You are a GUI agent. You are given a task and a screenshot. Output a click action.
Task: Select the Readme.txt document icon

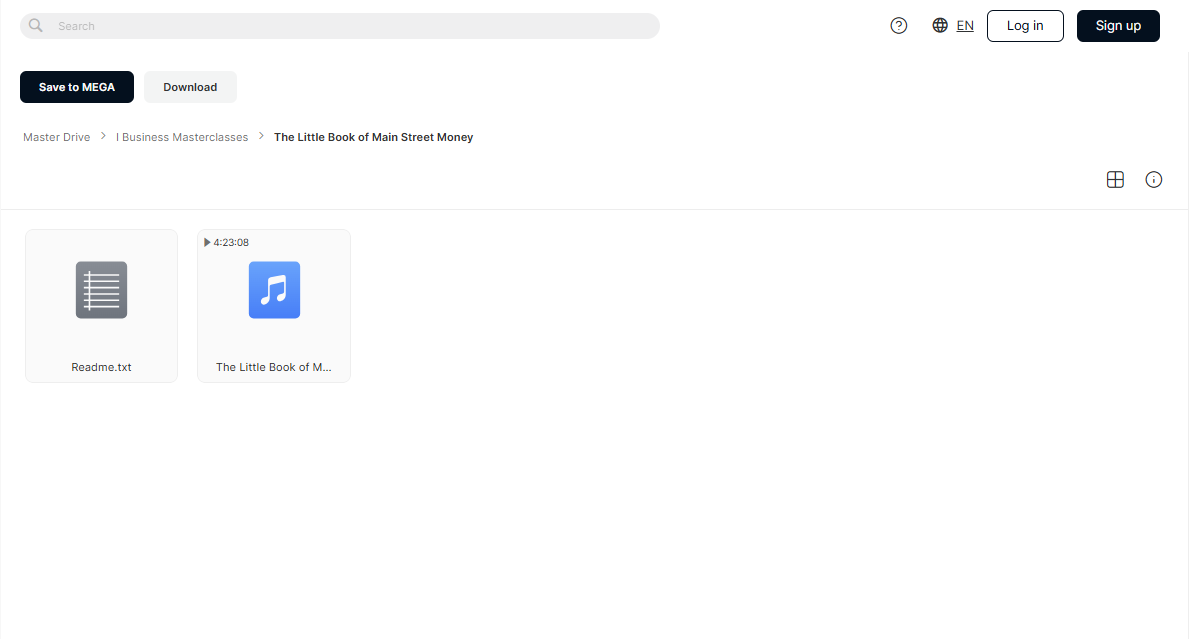[x=102, y=290]
